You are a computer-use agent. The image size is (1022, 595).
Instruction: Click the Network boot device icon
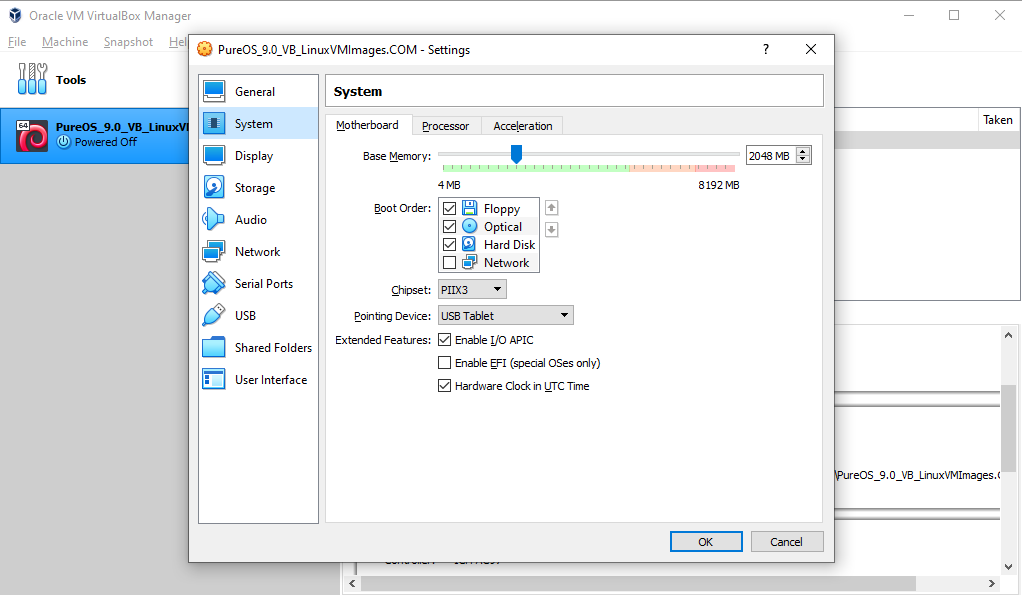(469, 263)
